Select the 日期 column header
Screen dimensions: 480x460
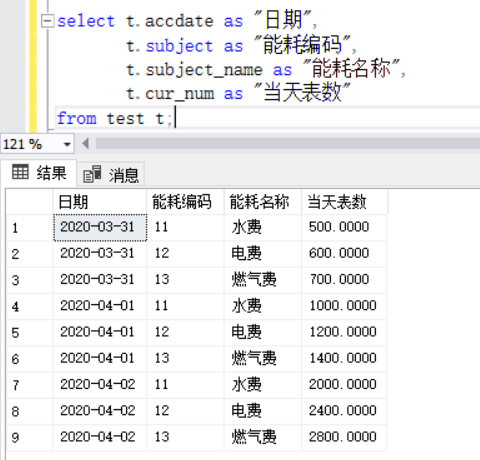[x=99, y=202]
